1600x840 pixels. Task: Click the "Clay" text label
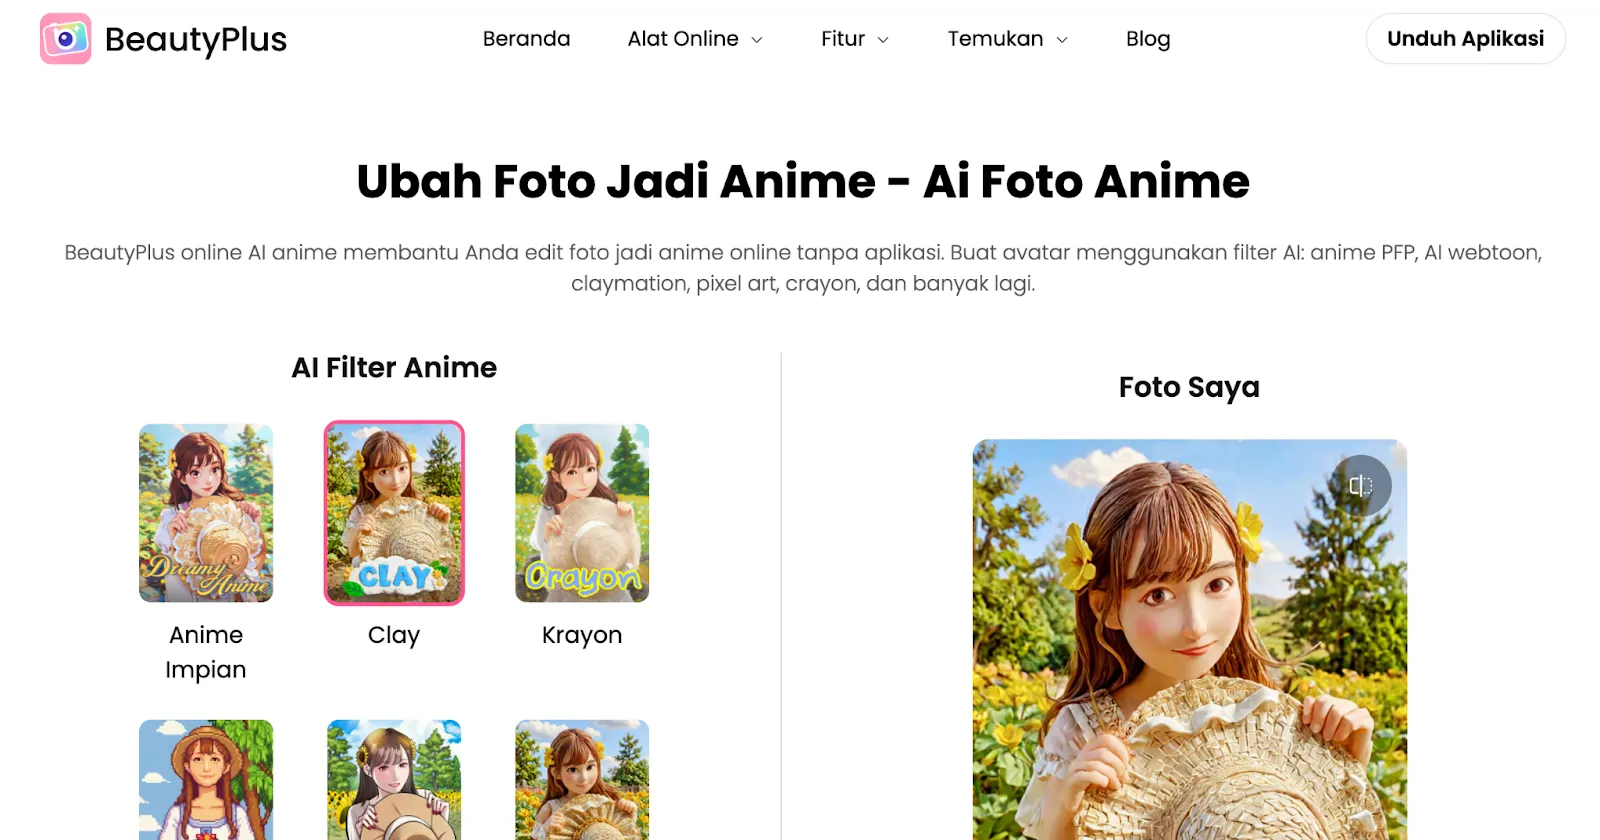pyautogui.click(x=394, y=635)
